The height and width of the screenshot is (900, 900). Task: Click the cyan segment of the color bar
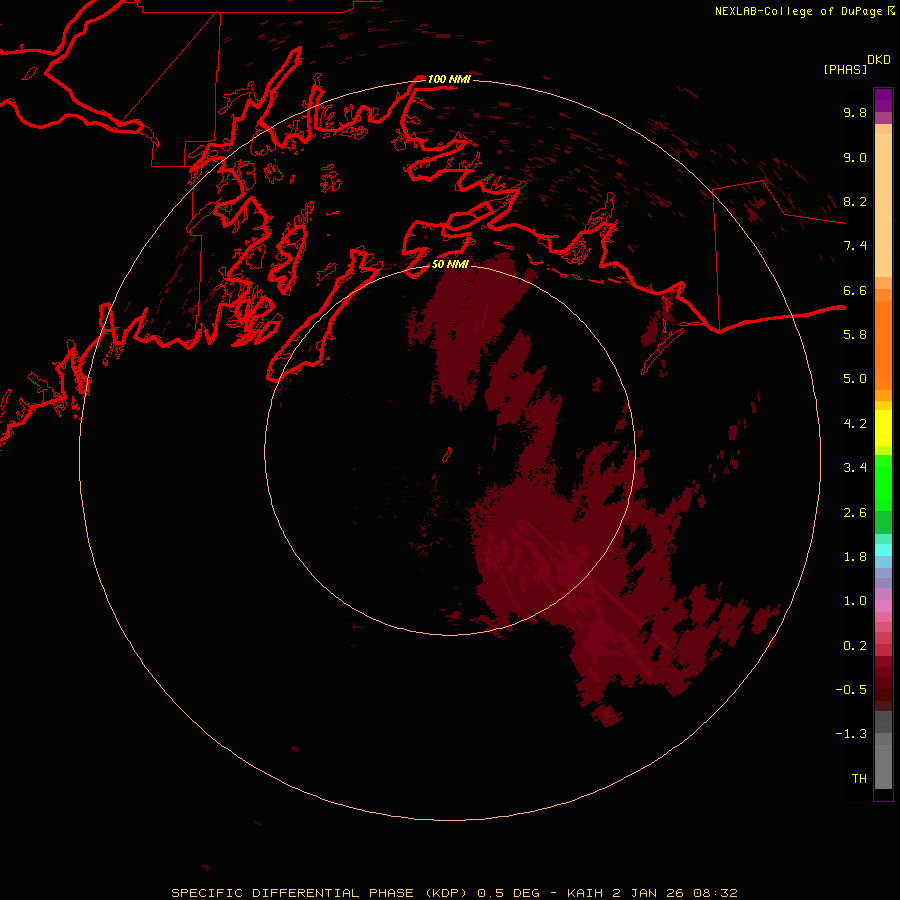pos(883,550)
